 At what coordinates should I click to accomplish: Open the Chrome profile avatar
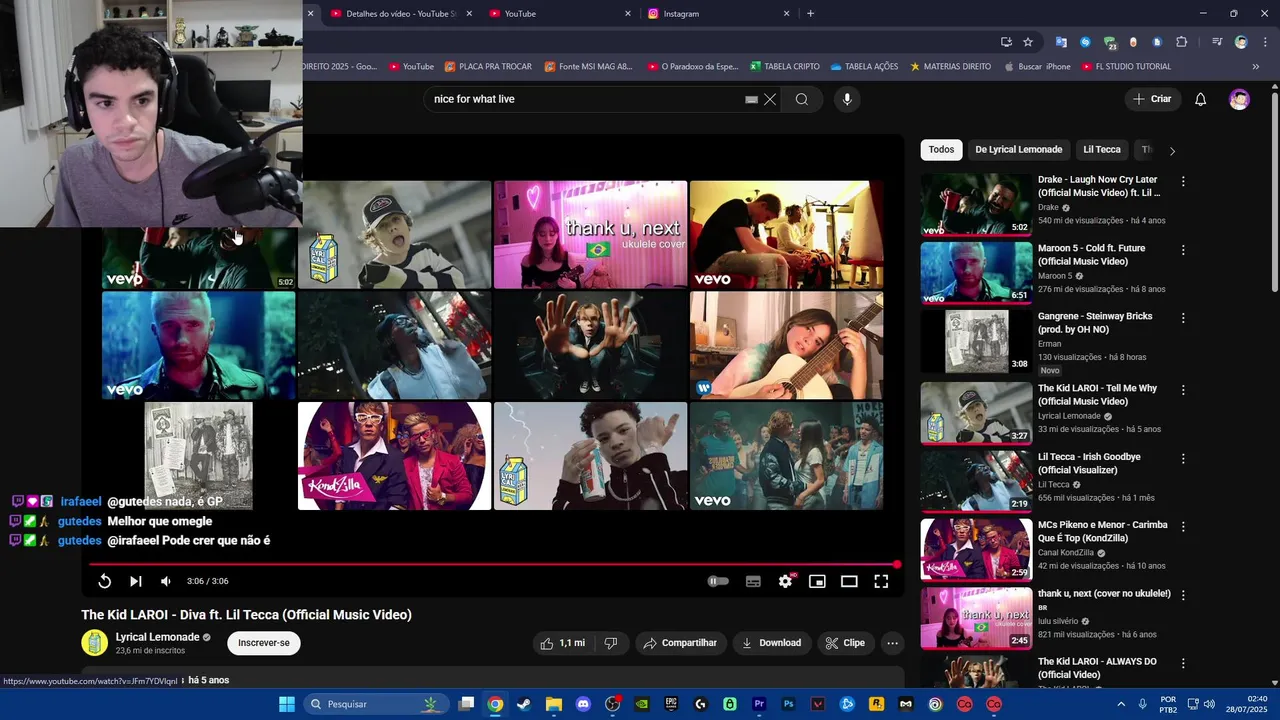[x=1241, y=42]
